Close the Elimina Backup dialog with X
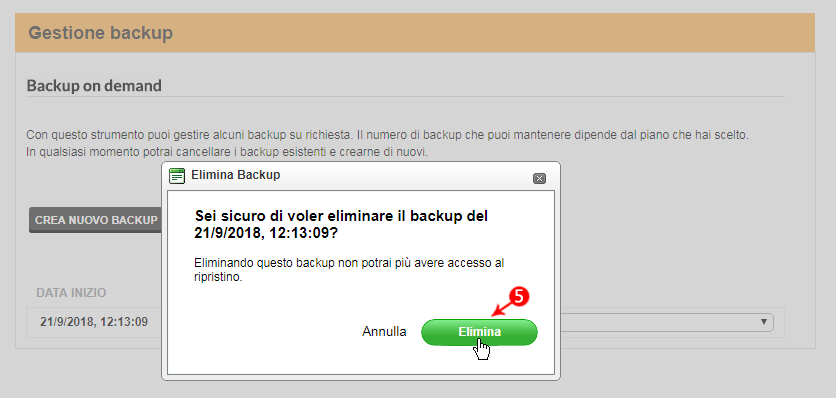The image size is (836, 398). click(540, 179)
